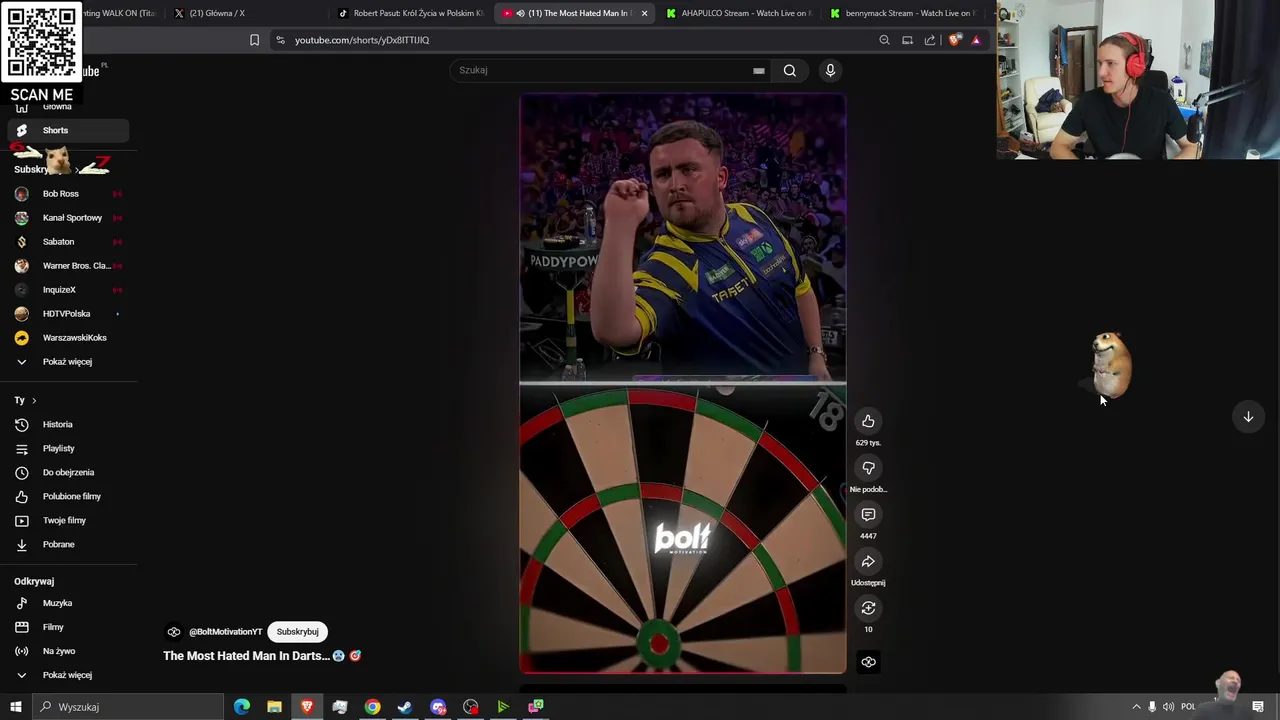Open File Explorer from the taskbar
This screenshot has height=720, width=1280.
[x=274, y=707]
